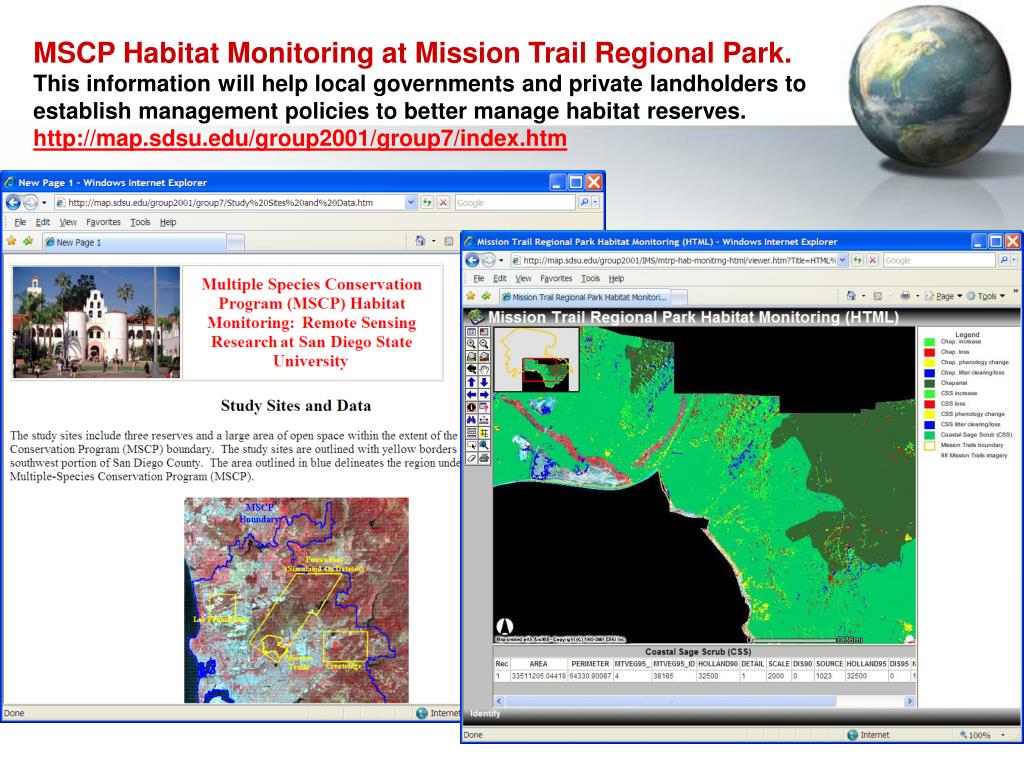Viewport: 1024px width, 768px height.
Task: Pan map north with up arrow
Action: pos(472,383)
